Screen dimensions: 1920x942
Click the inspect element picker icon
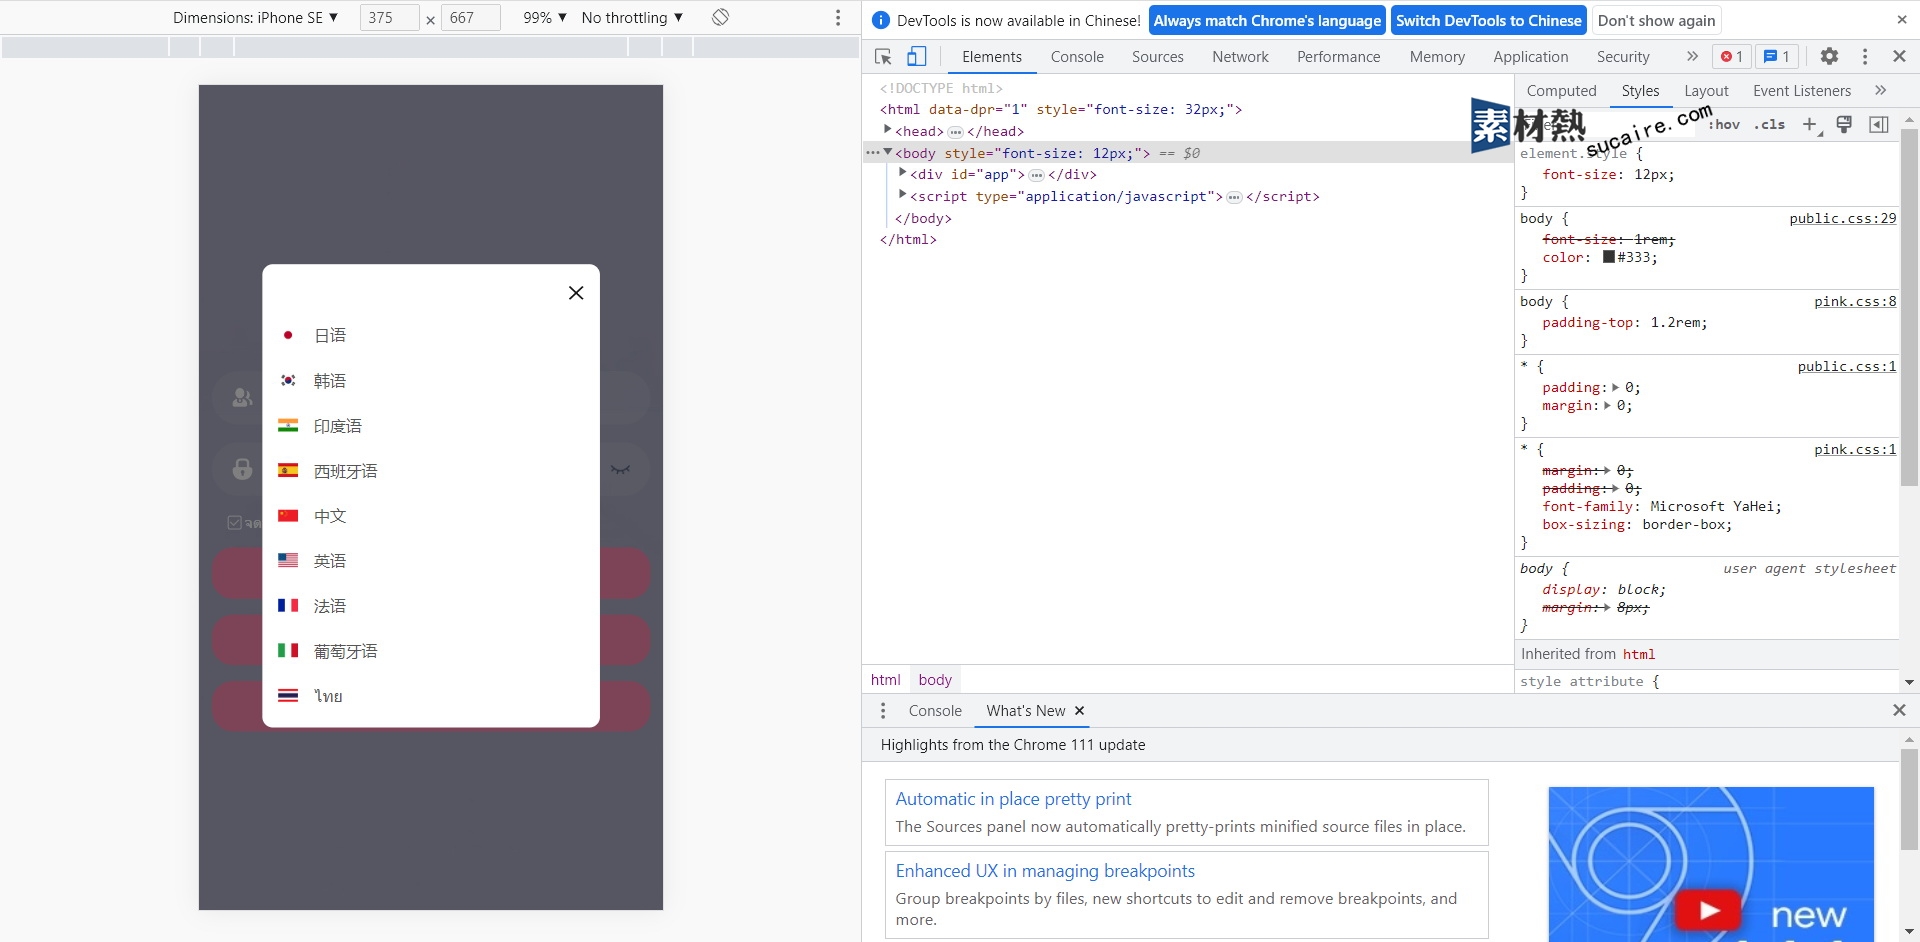point(883,57)
